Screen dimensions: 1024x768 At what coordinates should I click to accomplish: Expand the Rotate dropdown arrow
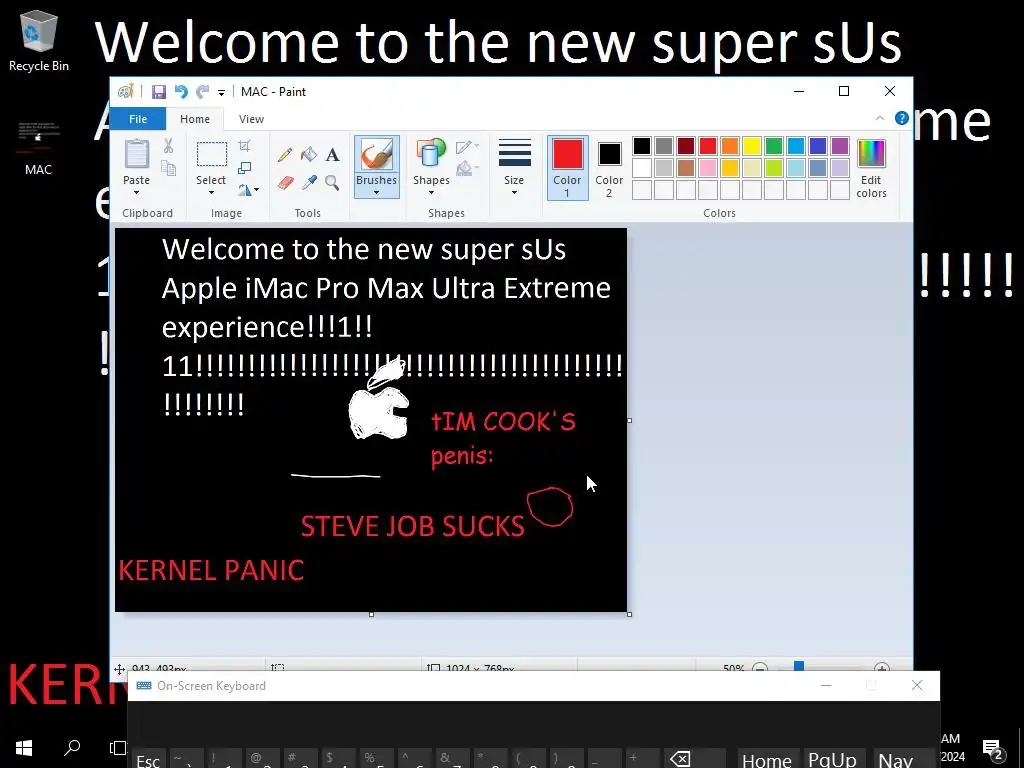[x=257, y=190]
